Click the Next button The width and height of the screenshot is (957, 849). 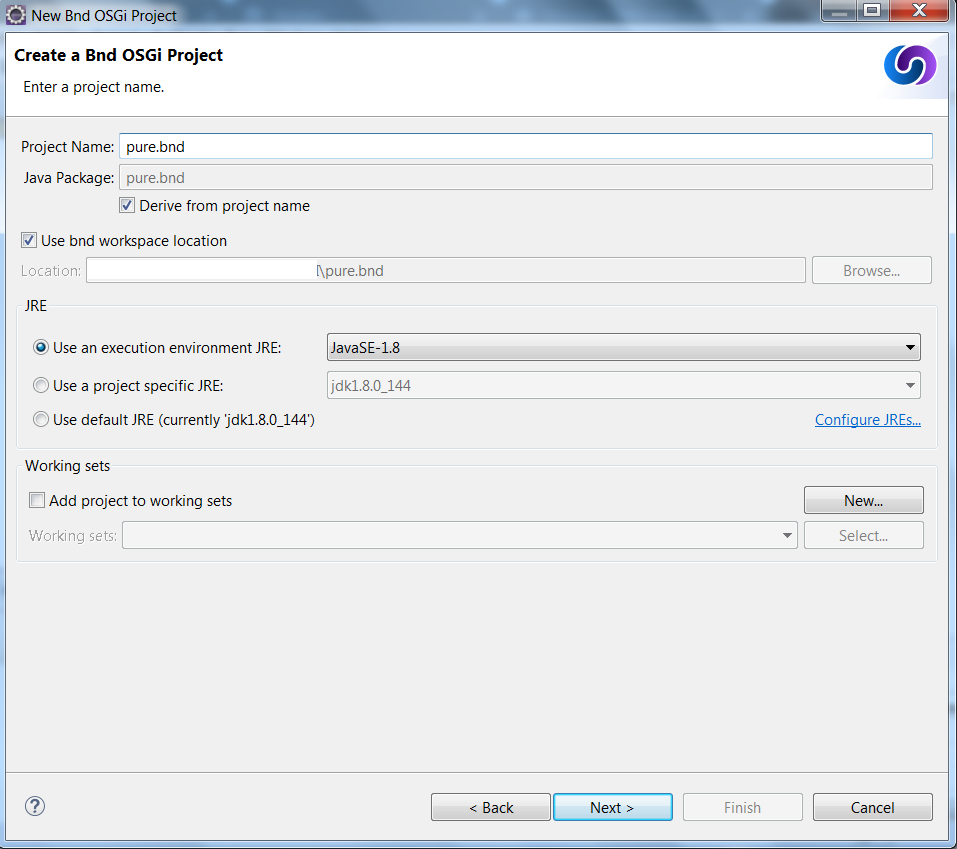[x=612, y=807]
